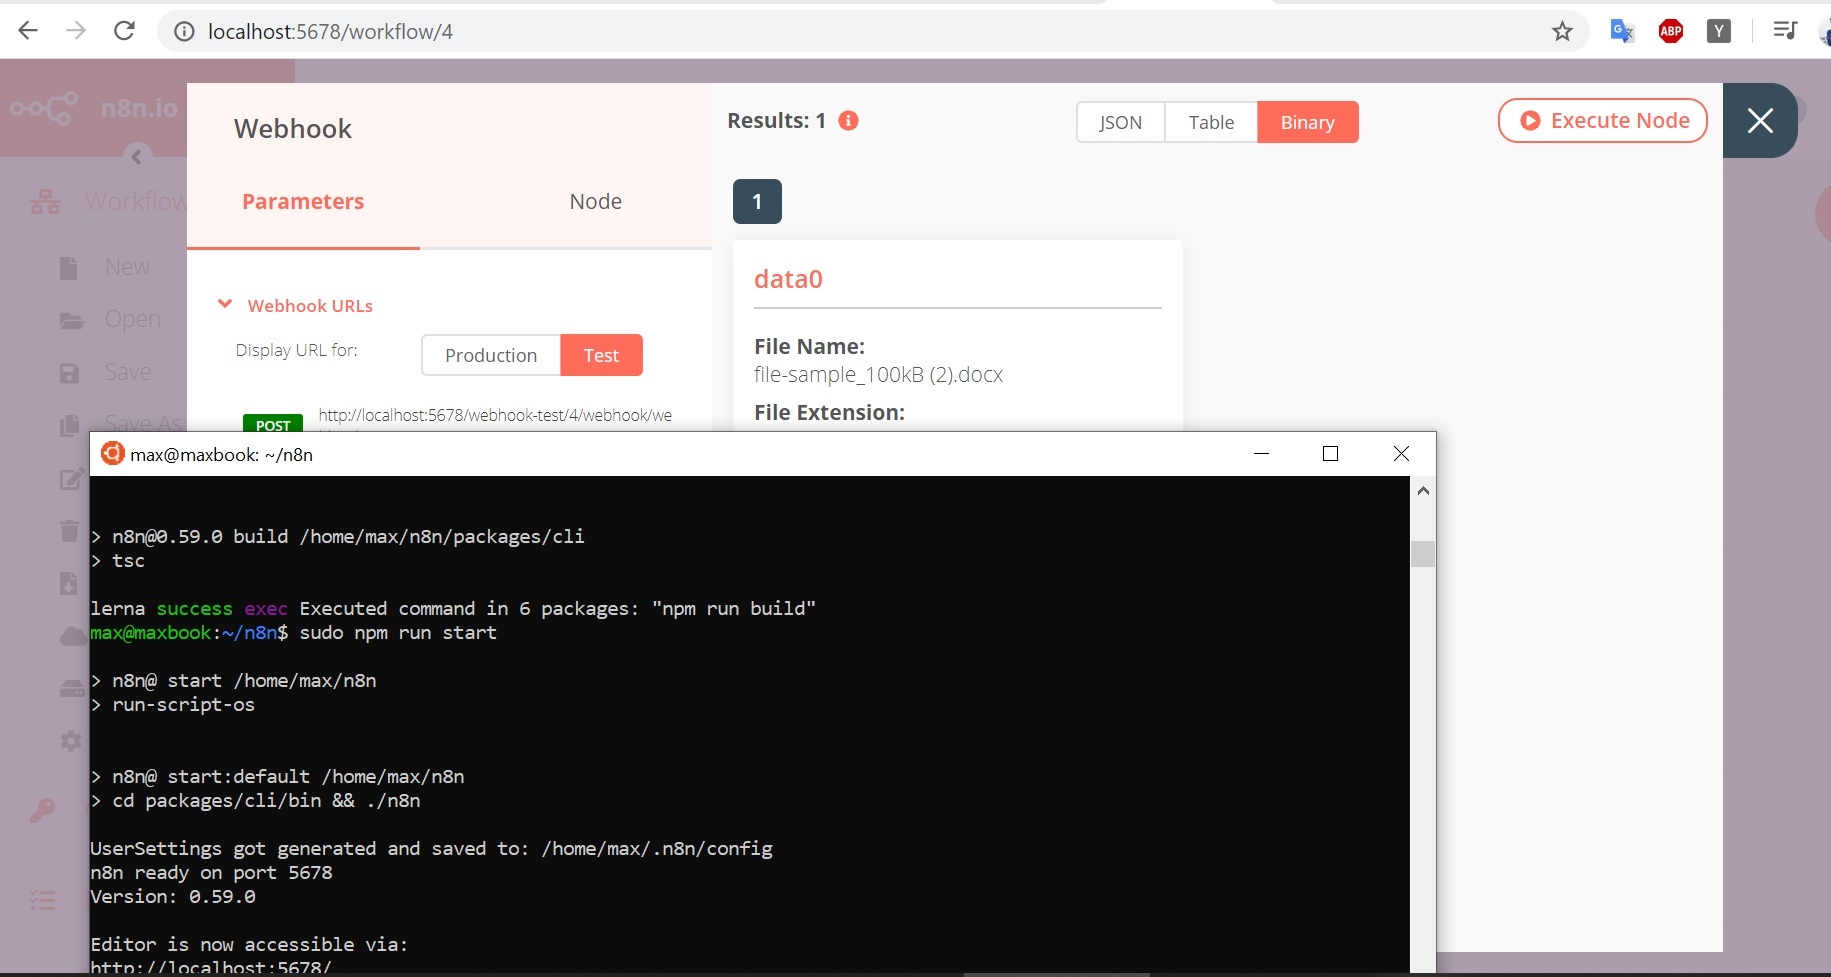This screenshot has height=977, width=1831.
Task: Select the Parameters tab
Action: (303, 201)
